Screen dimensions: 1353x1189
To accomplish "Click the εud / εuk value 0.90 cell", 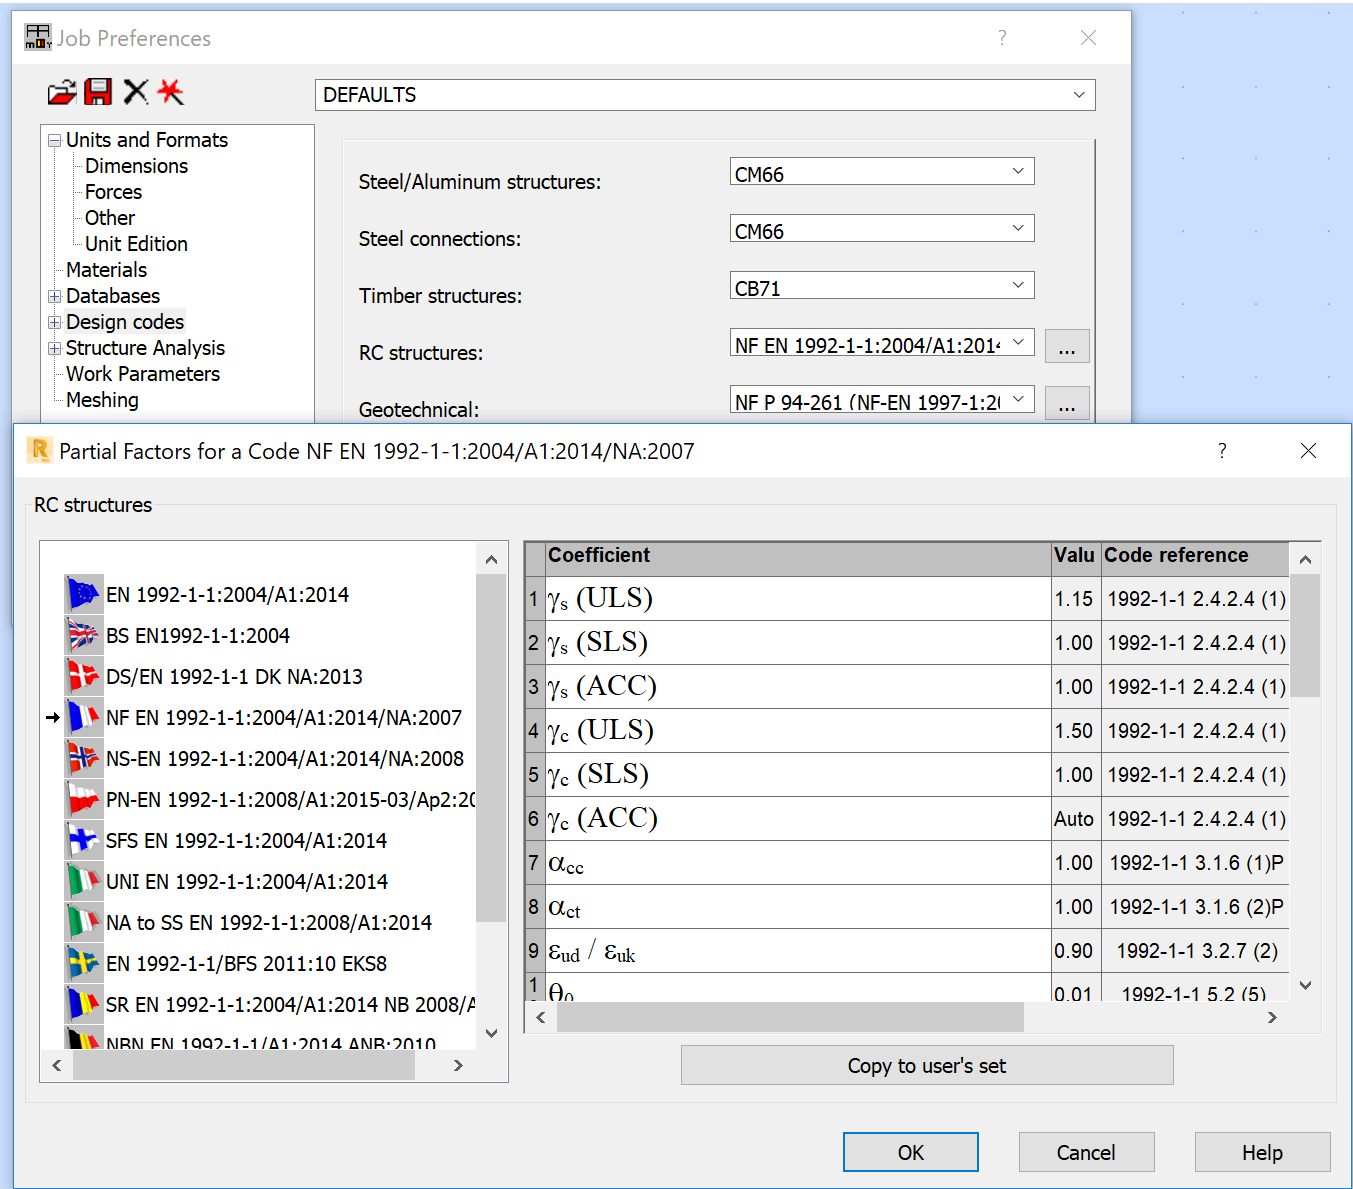I will tap(1074, 950).
